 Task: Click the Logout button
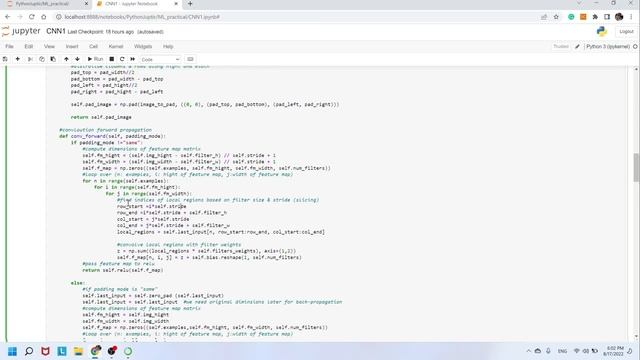pos(626,32)
